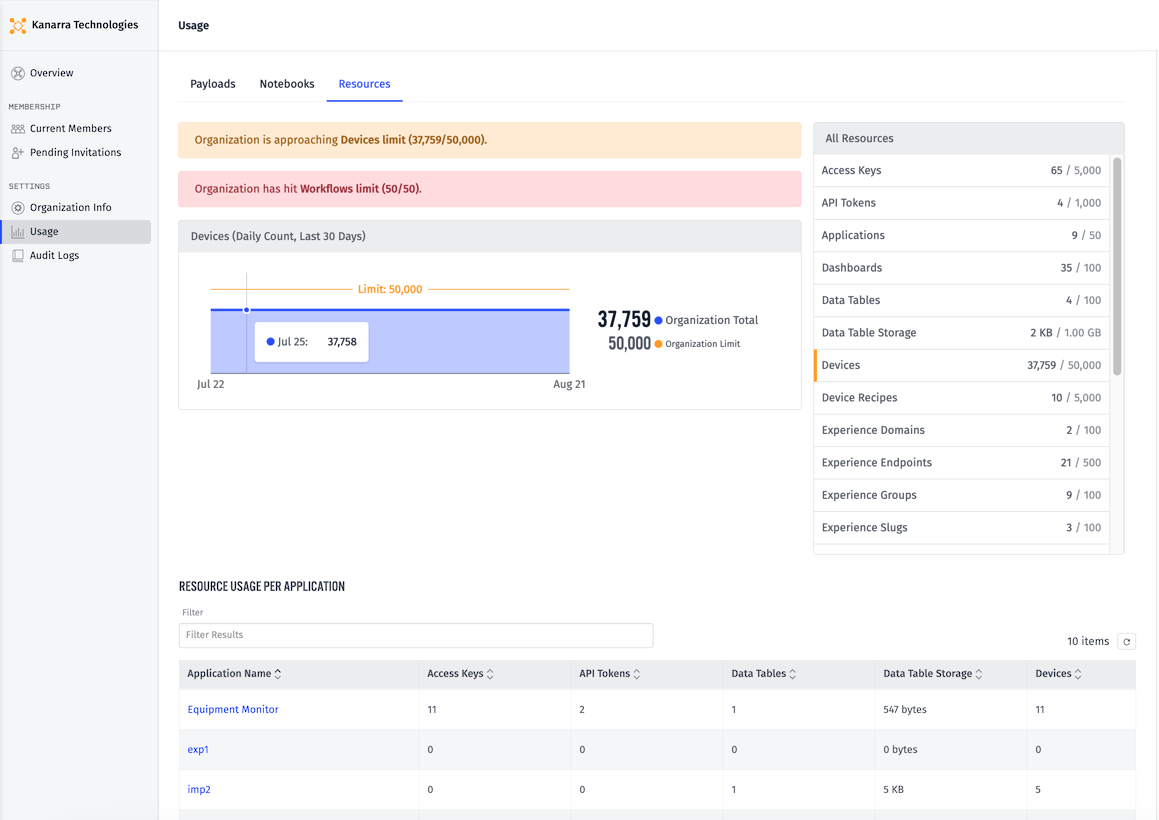Click the Workflows limit error banner
The height and width of the screenshot is (820, 1159).
(489, 189)
